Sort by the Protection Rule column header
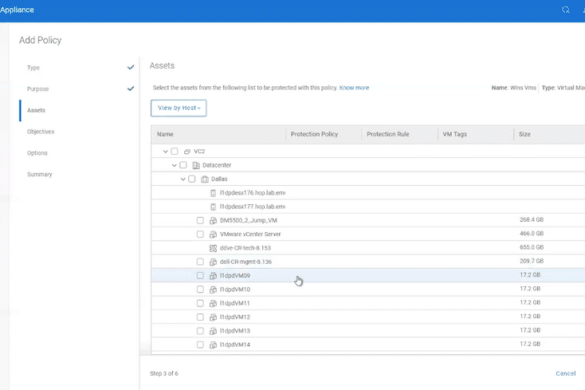 (x=388, y=134)
